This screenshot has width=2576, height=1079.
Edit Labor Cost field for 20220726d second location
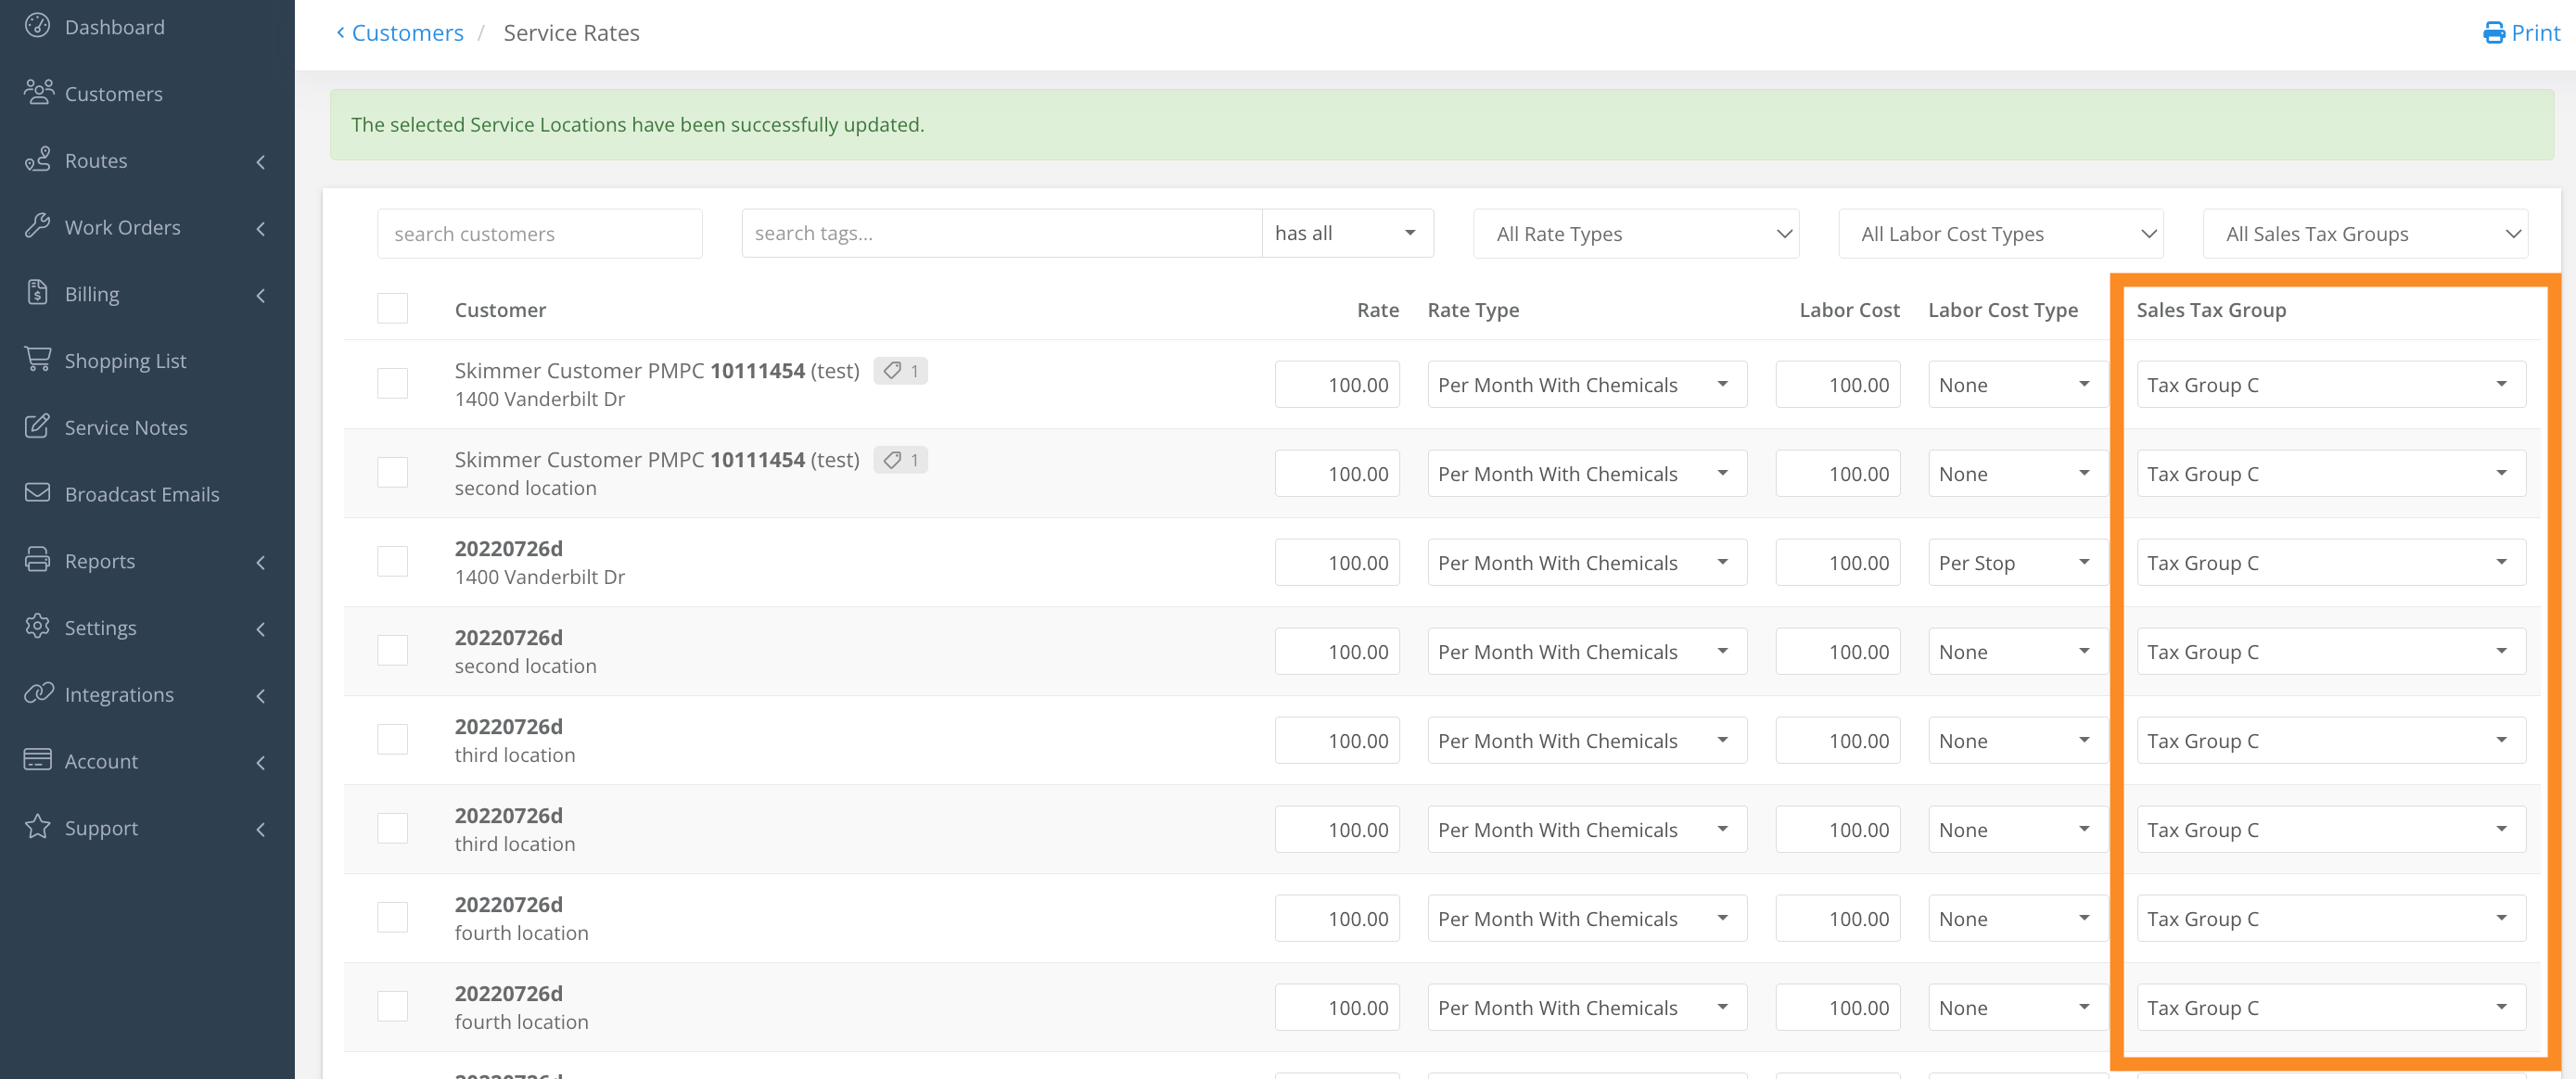[1837, 651]
